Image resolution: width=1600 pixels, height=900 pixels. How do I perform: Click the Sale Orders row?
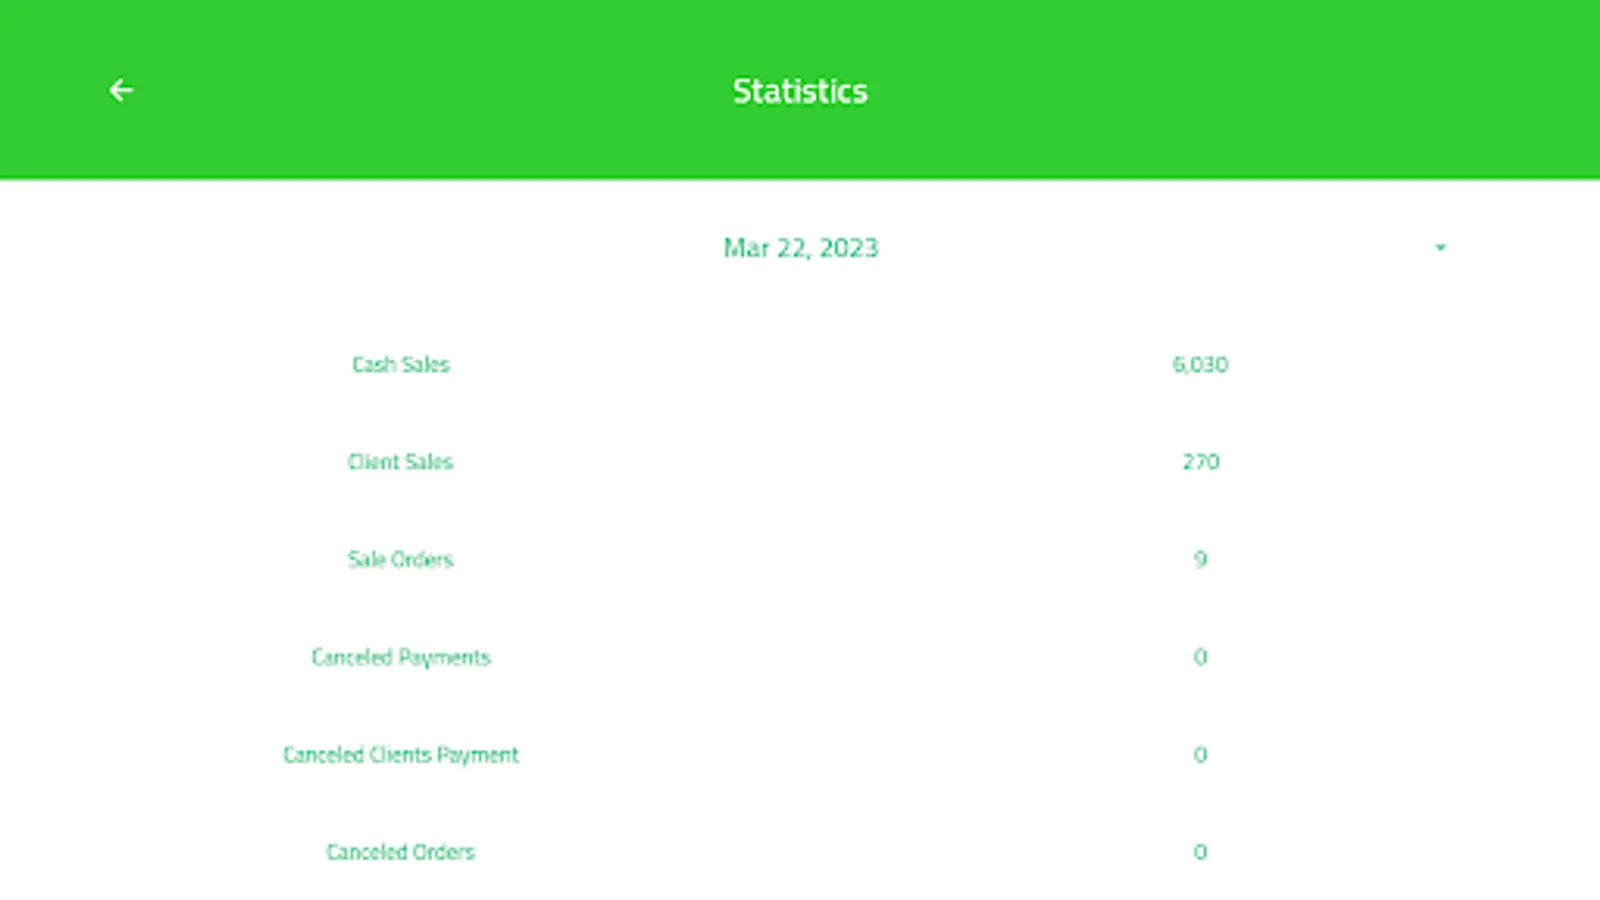click(800, 559)
